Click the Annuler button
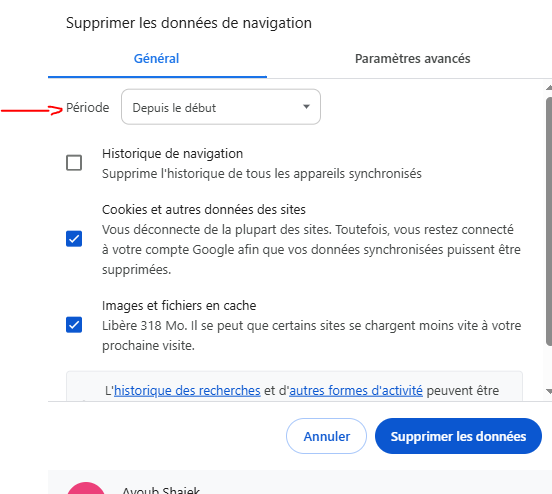This screenshot has width=552, height=494. [326, 436]
